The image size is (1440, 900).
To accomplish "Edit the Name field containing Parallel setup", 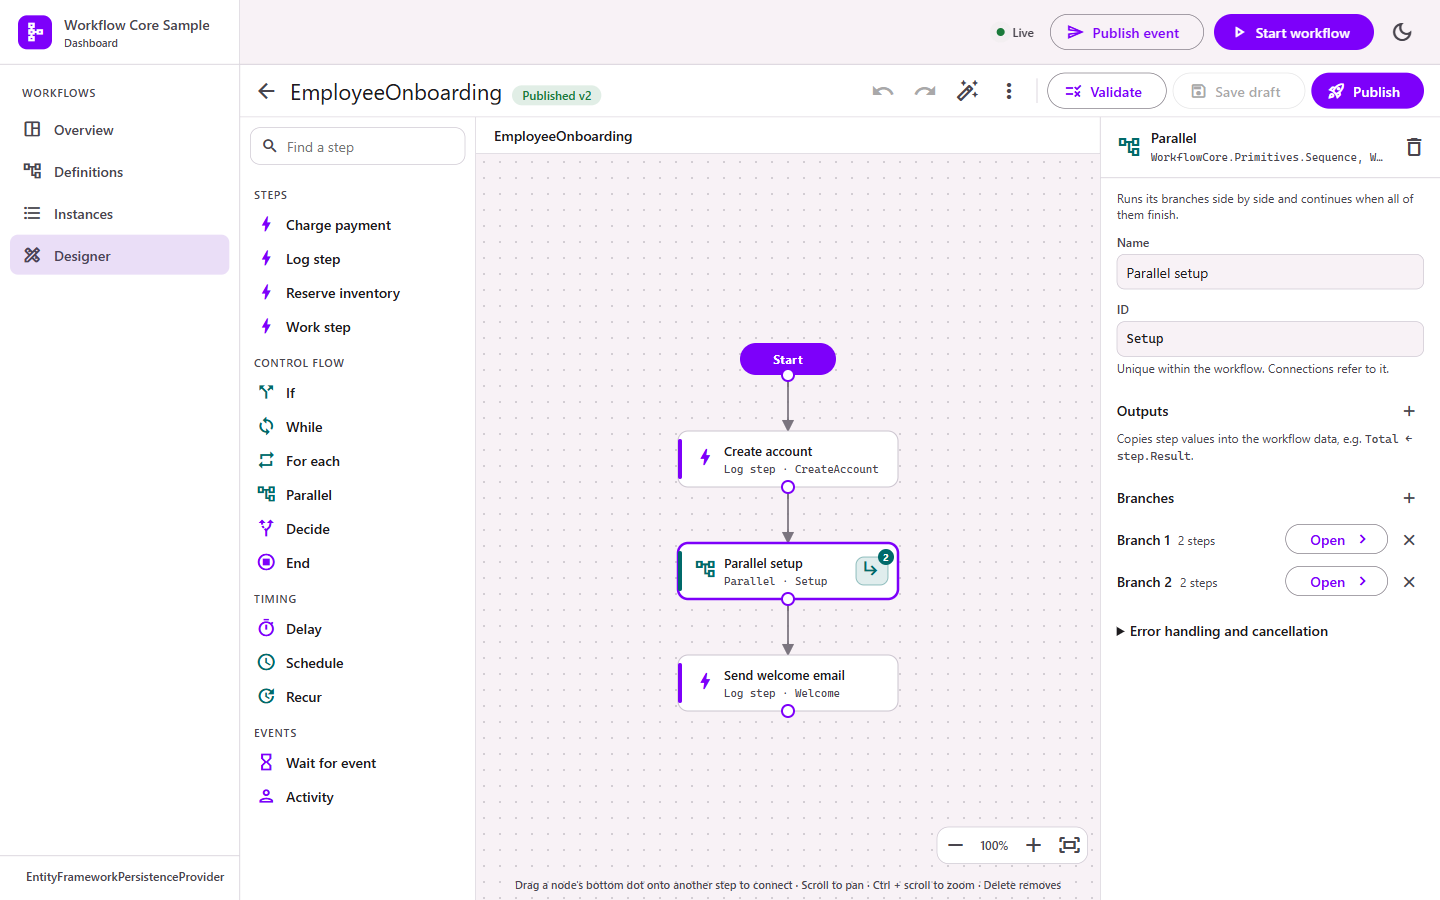I will click(1270, 273).
